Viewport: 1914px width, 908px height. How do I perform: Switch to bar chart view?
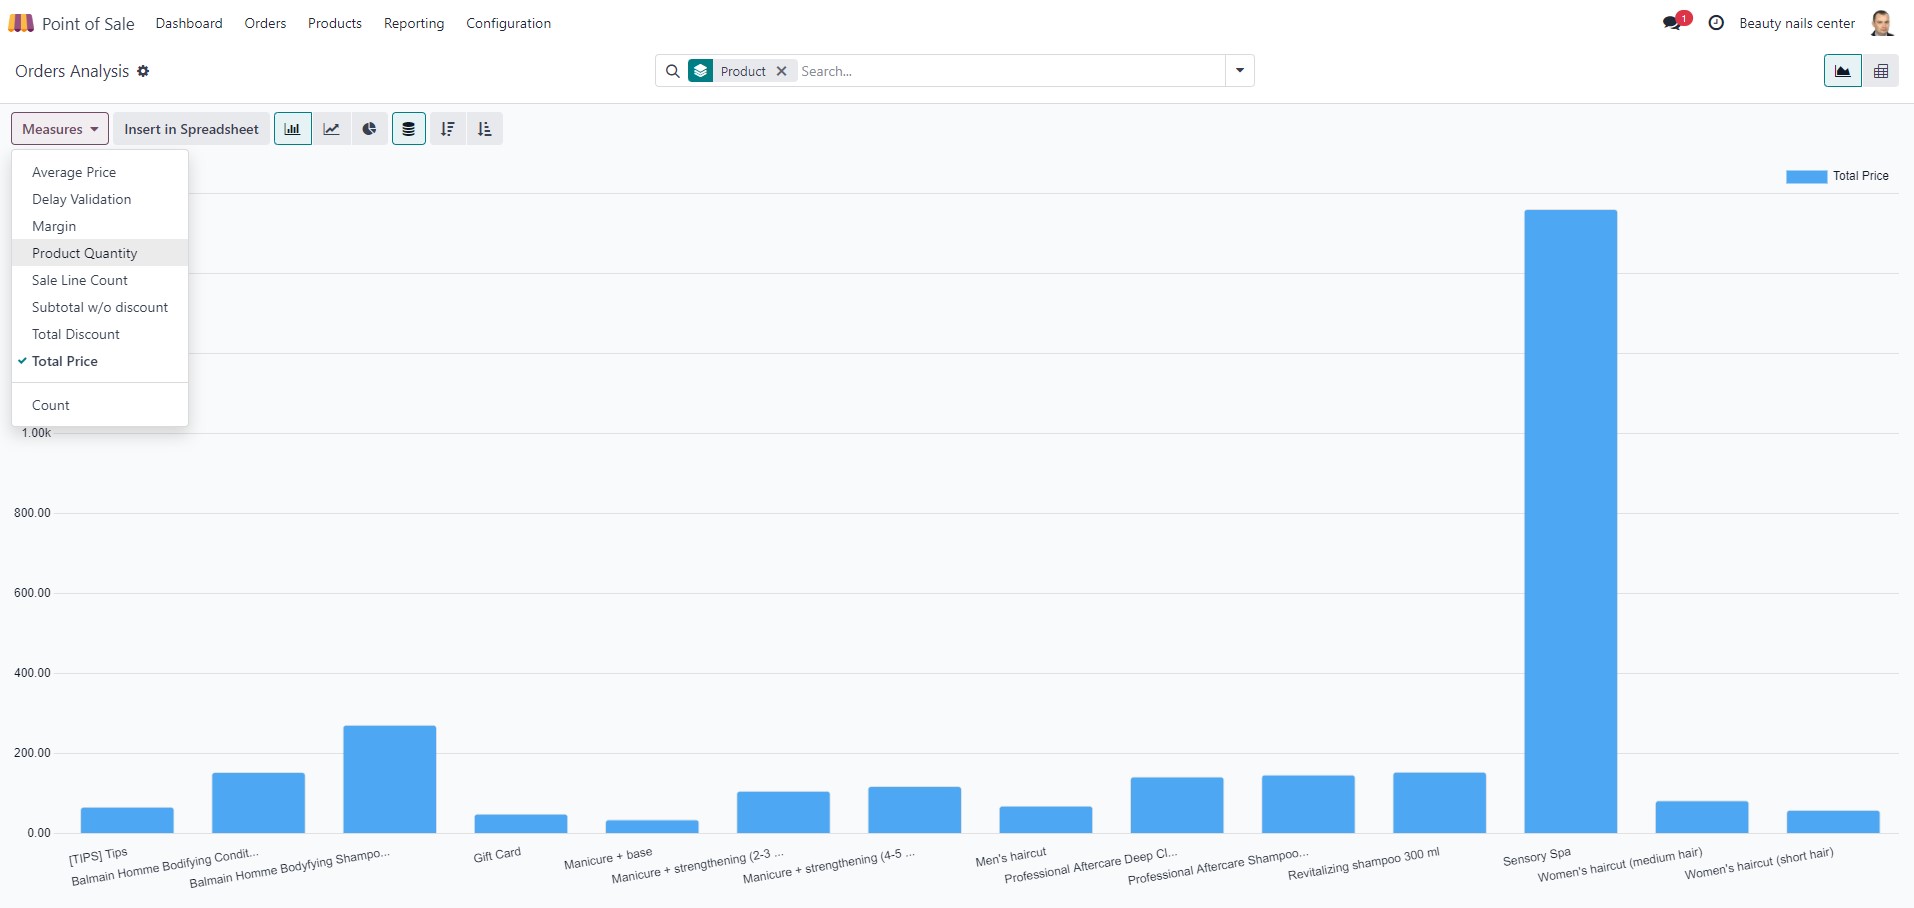click(x=292, y=129)
